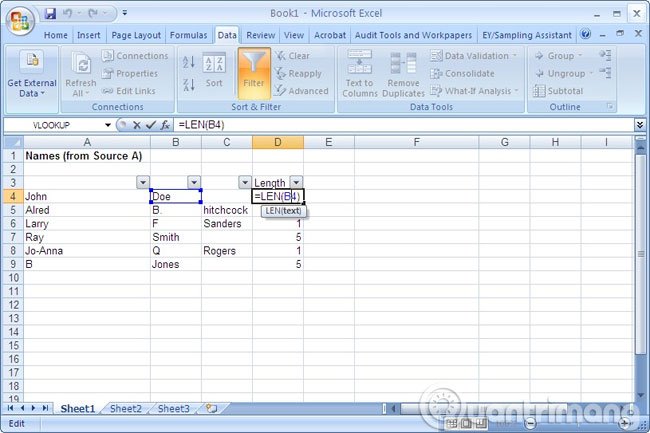This screenshot has height=433, width=650.
Task: Select the cell containing hitchcock
Action: click(227, 210)
